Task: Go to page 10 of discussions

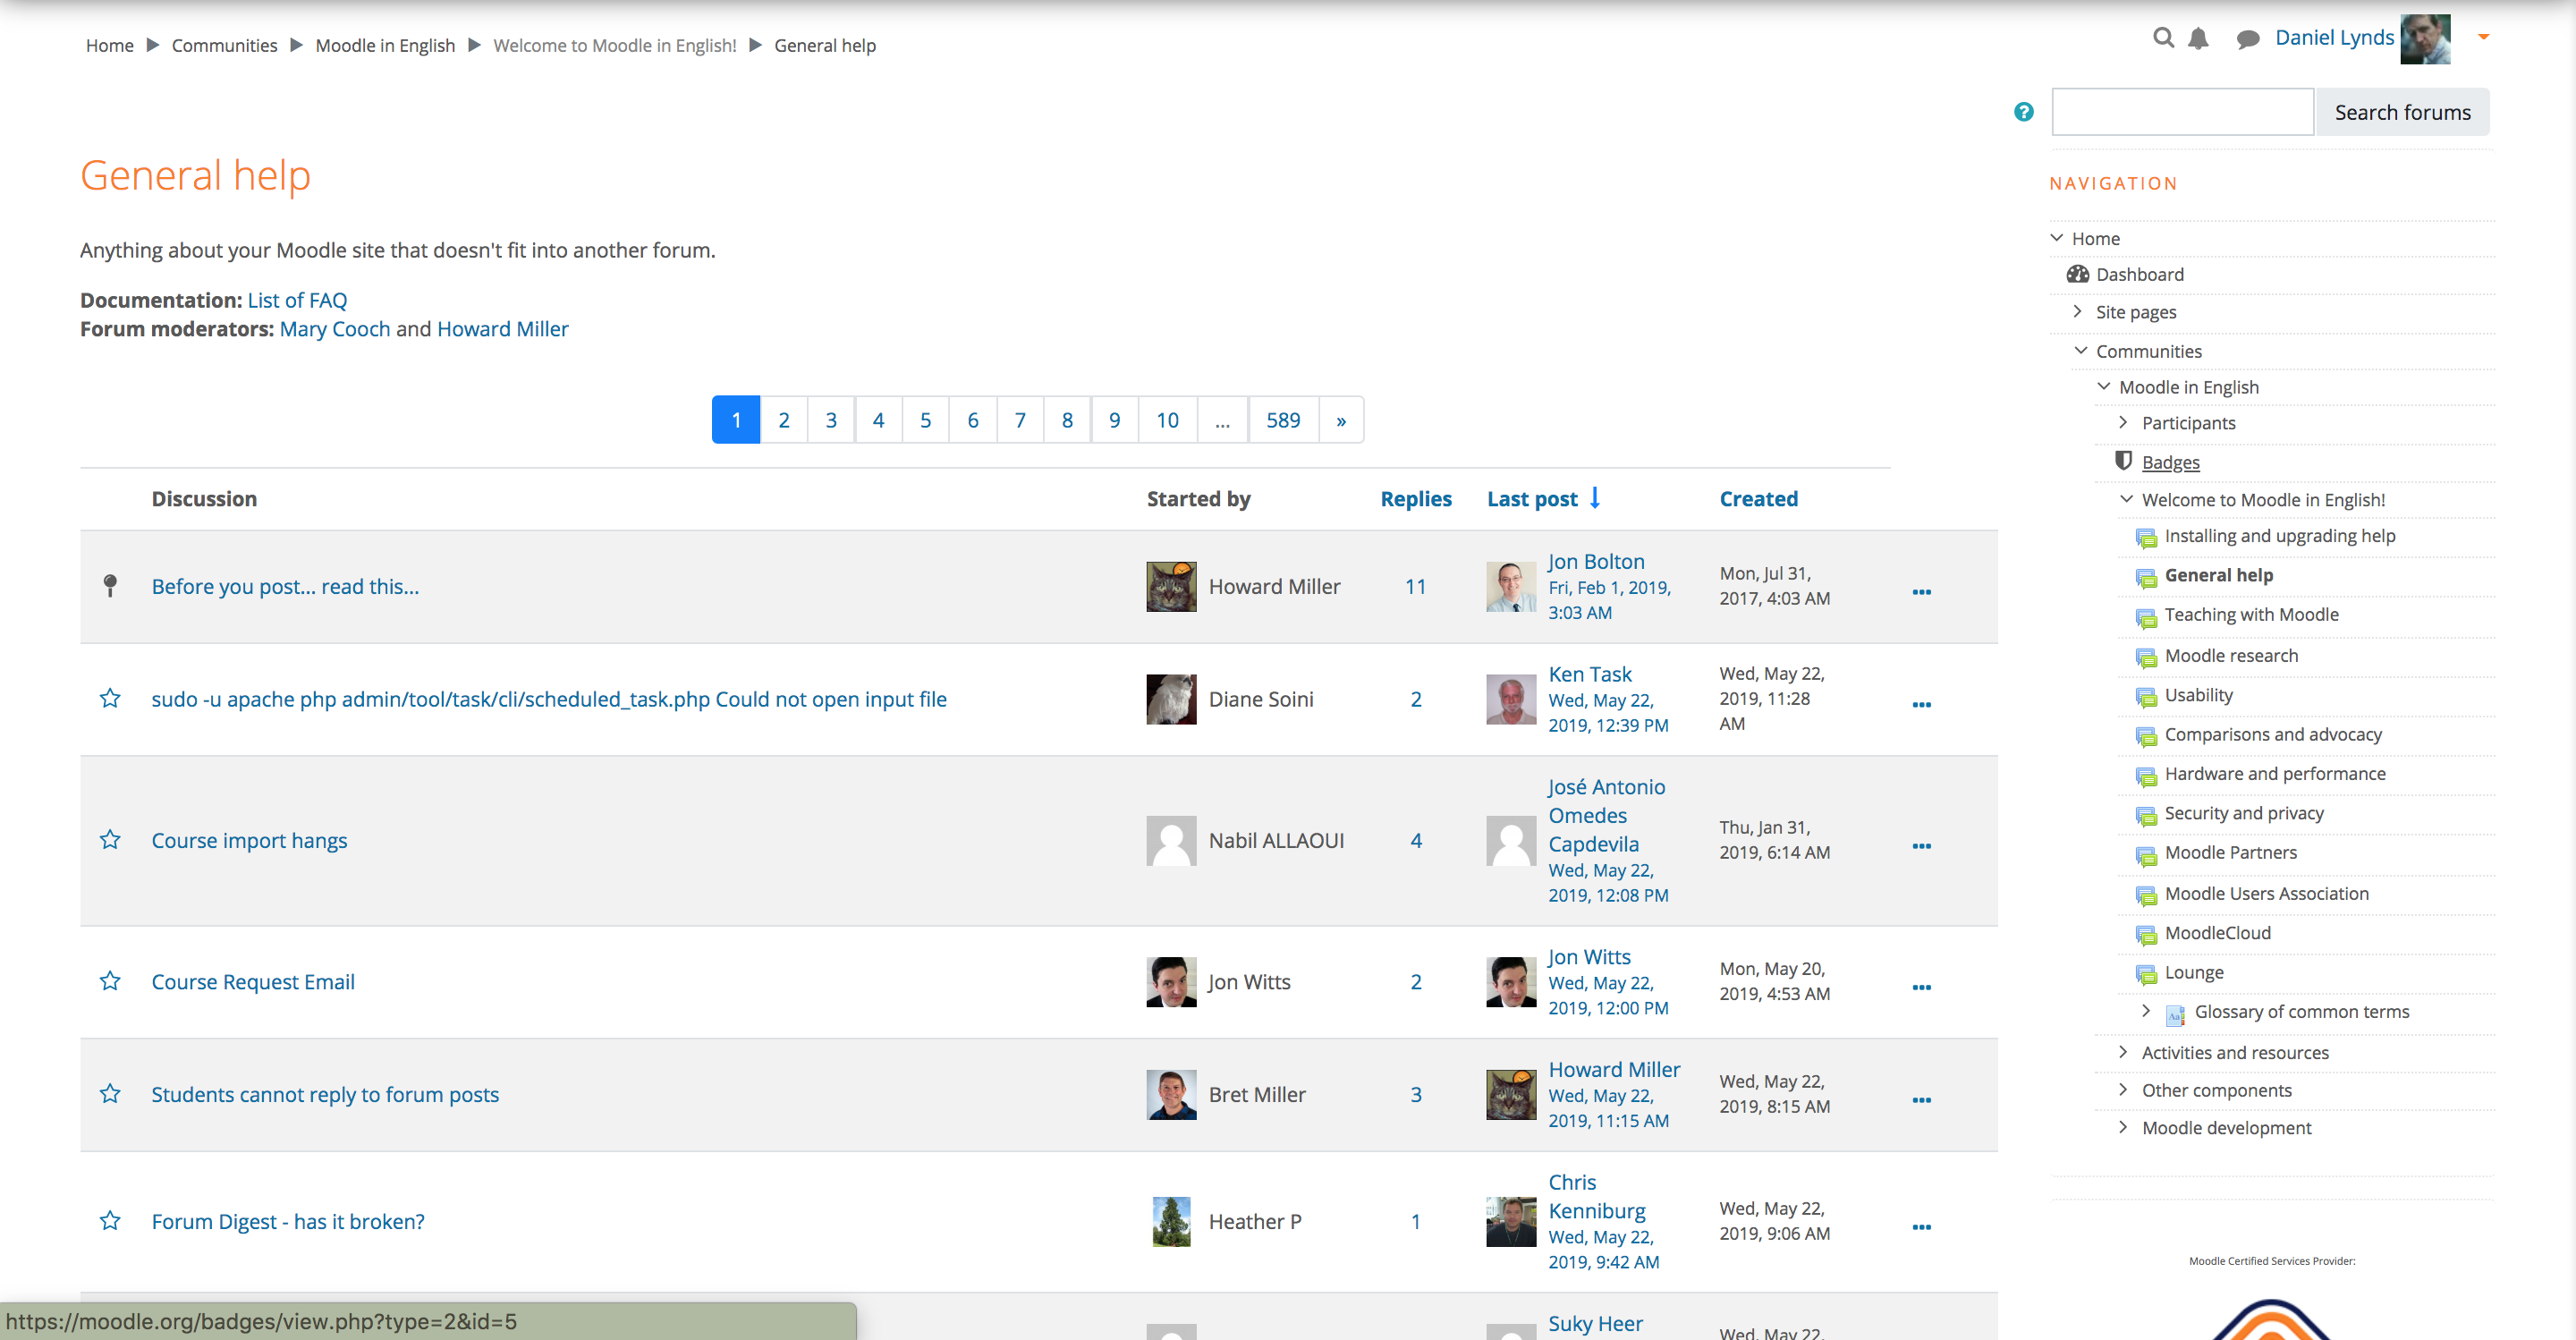Action: click(x=1167, y=420)
